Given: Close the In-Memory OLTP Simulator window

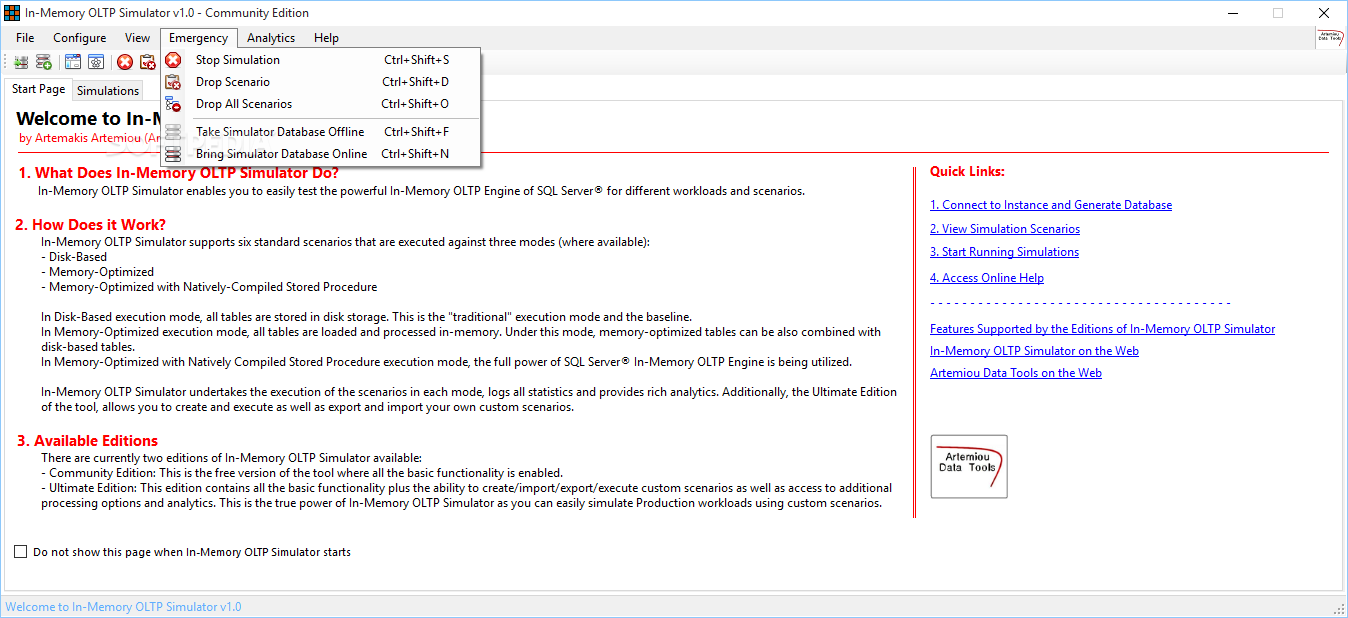Looking at the screenshot, I should click(1324, 13).
